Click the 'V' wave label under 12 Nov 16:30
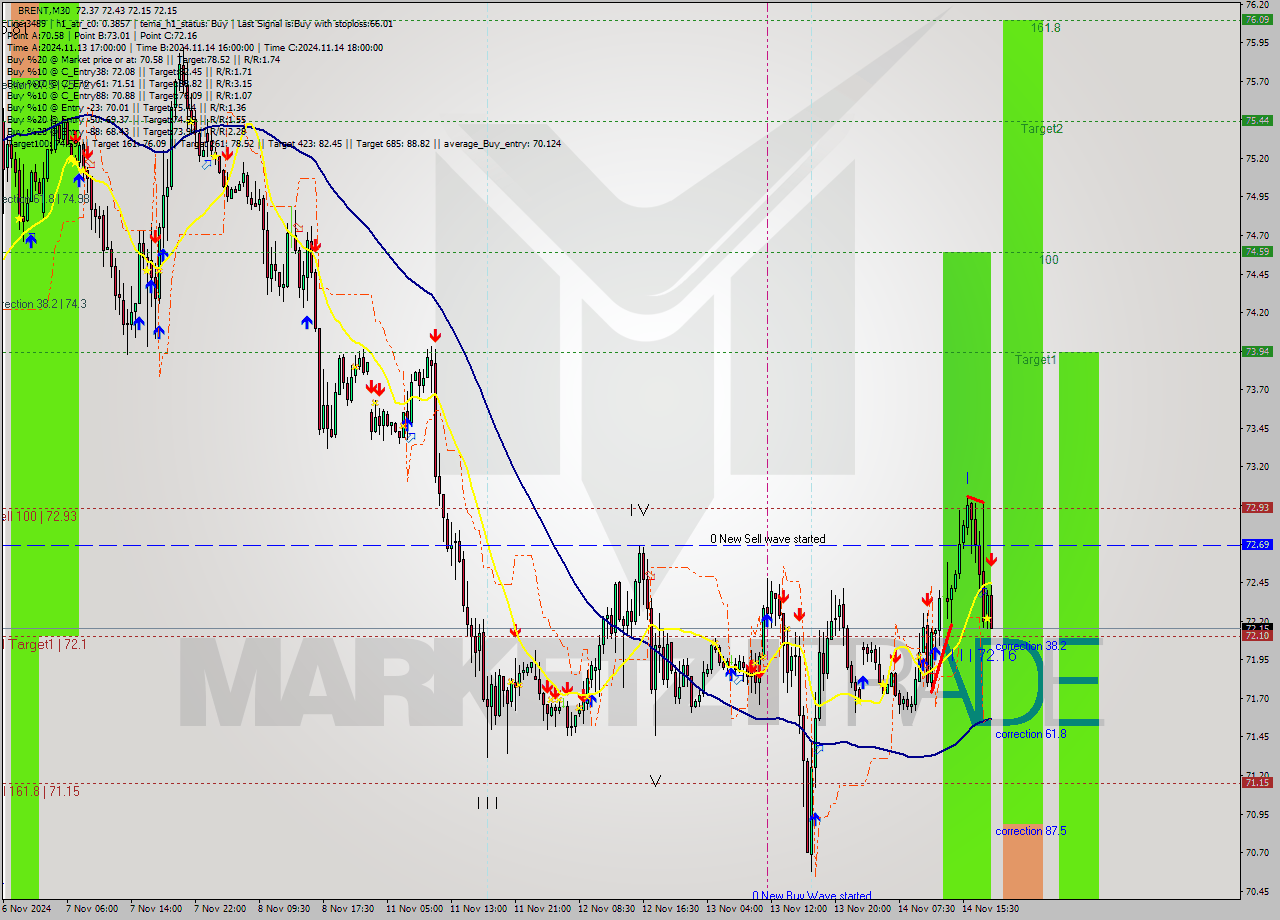 (x=655, y=781)
